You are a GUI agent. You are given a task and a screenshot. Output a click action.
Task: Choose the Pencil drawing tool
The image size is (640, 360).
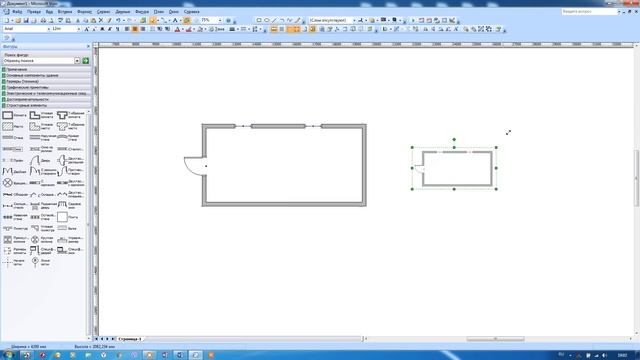(x=298, y=20)
